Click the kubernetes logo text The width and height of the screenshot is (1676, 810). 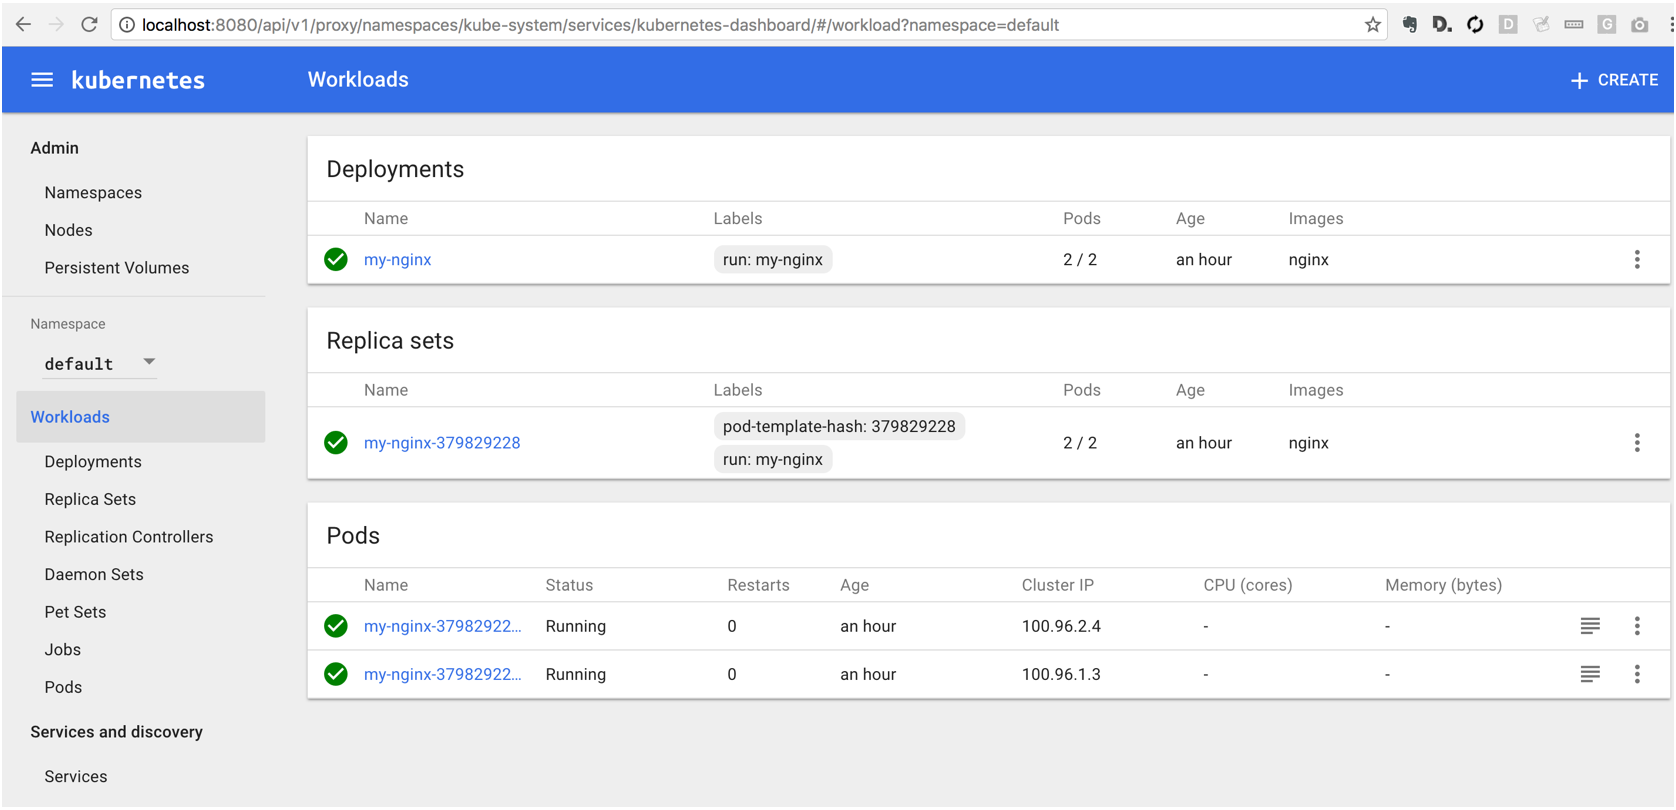point(138,80)
